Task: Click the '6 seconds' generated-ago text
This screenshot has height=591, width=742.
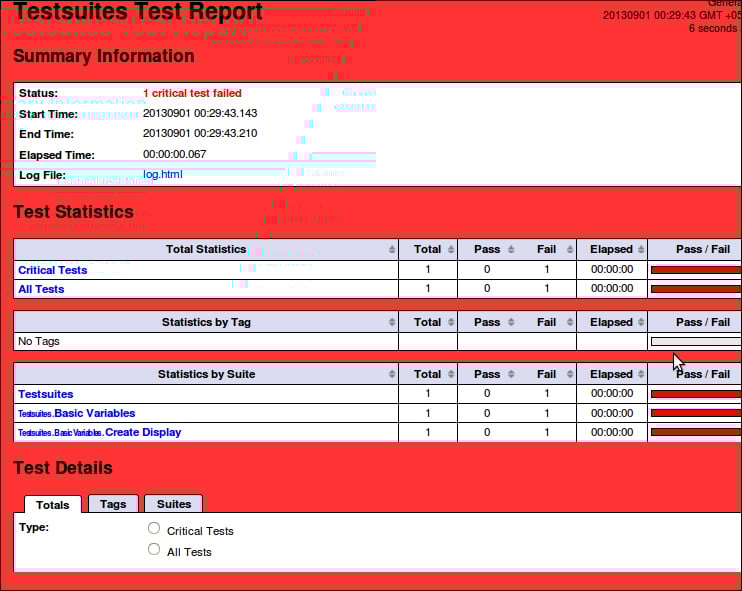Action: (713, 28)
